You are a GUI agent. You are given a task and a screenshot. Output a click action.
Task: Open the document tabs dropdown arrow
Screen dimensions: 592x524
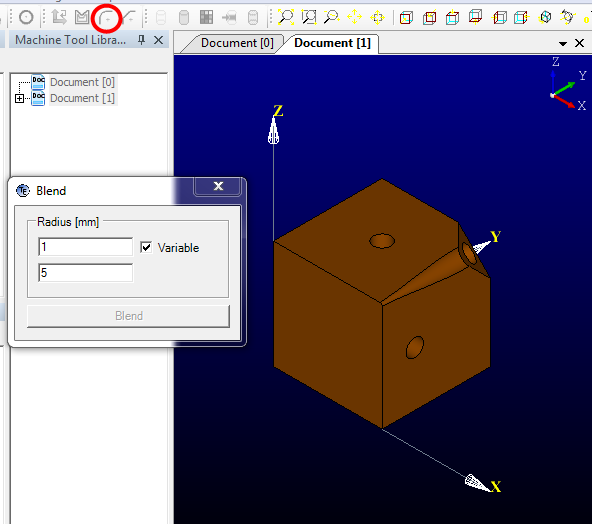coord(563,44)
